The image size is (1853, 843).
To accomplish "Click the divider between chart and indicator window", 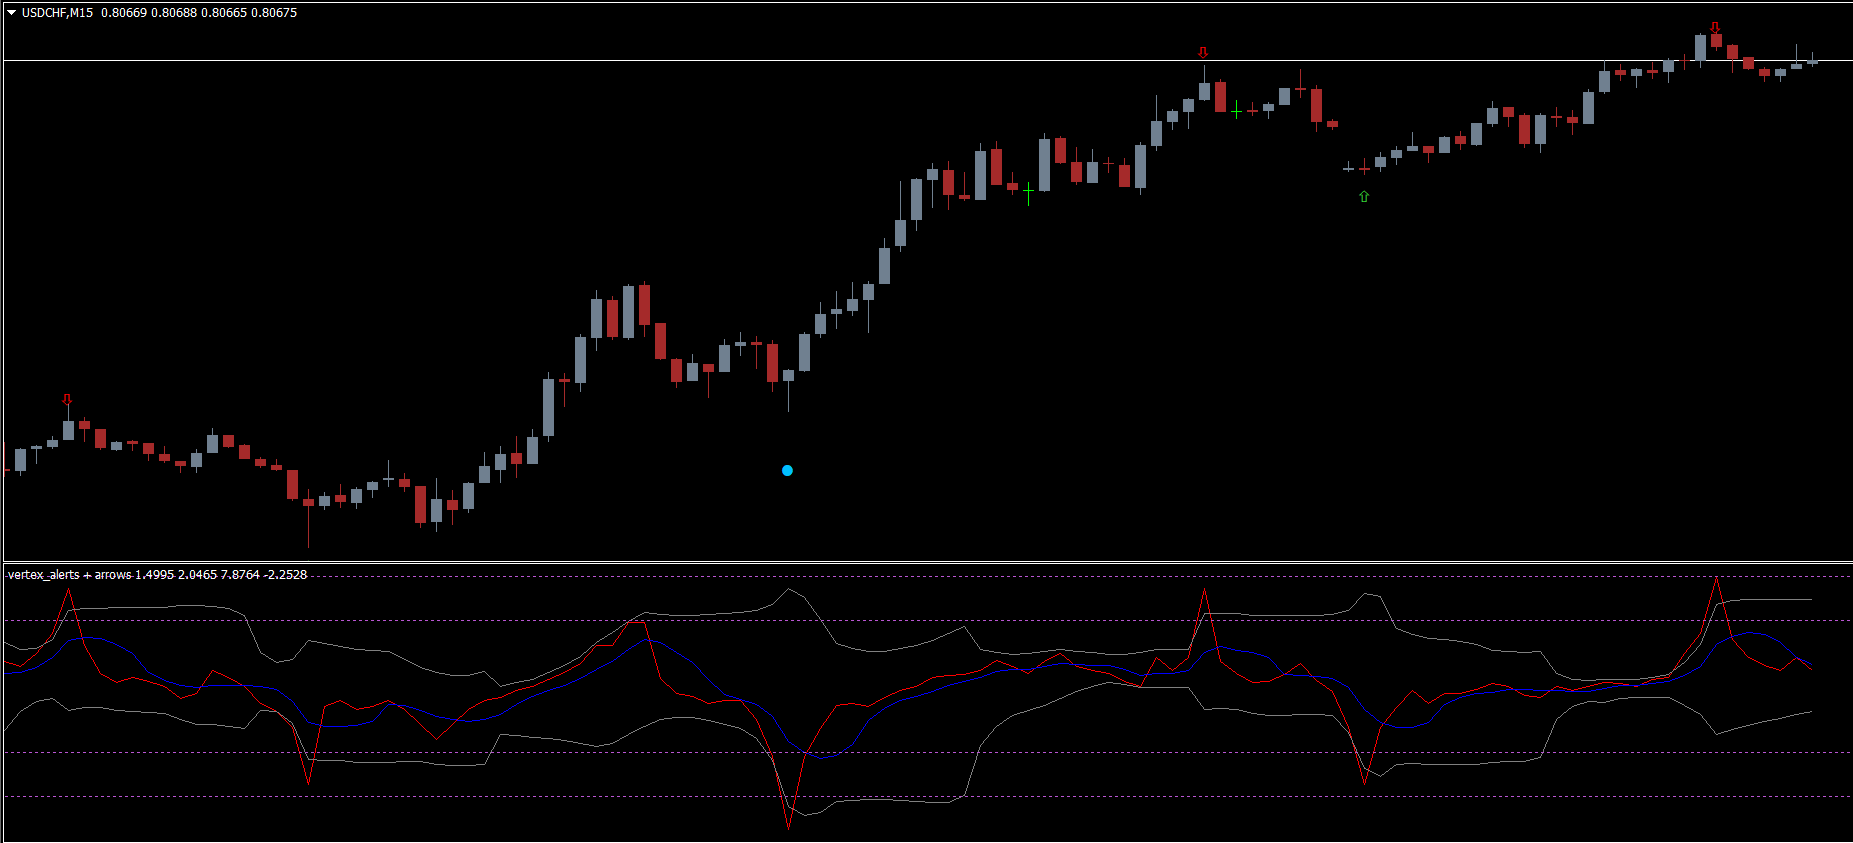I will coord(900,562).
